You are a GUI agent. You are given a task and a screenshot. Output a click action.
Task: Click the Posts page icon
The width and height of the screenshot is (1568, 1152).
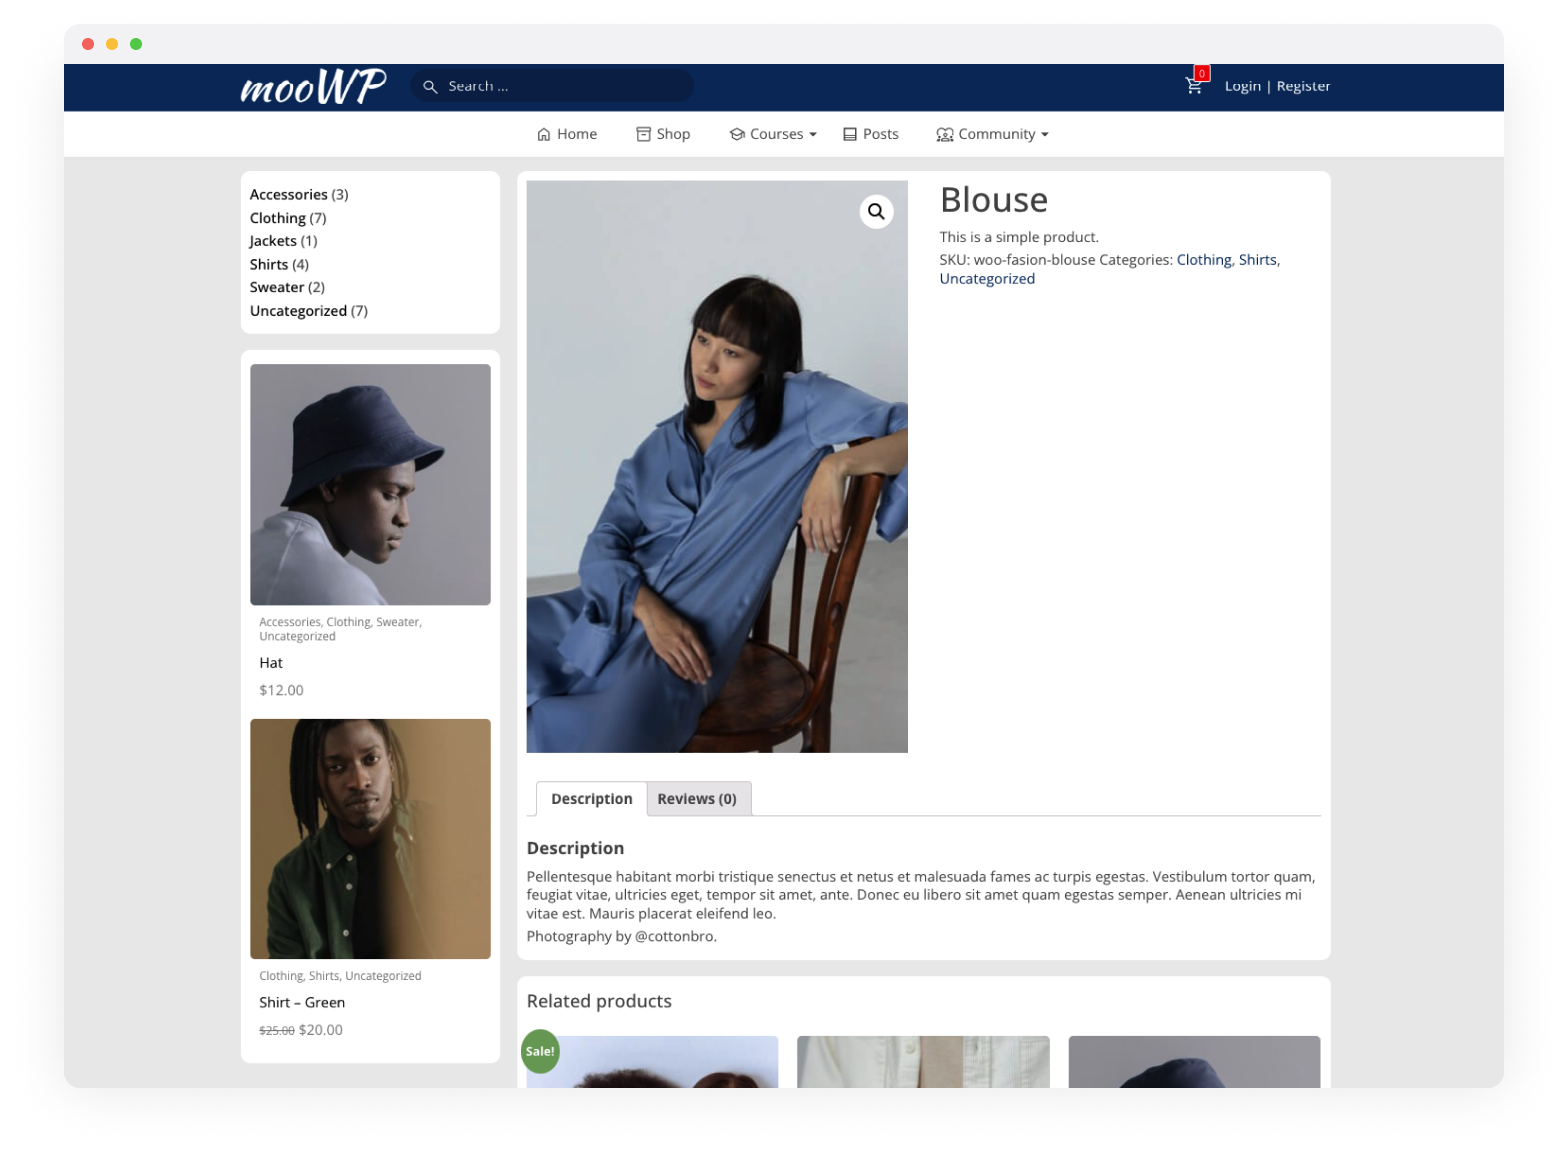850,134
